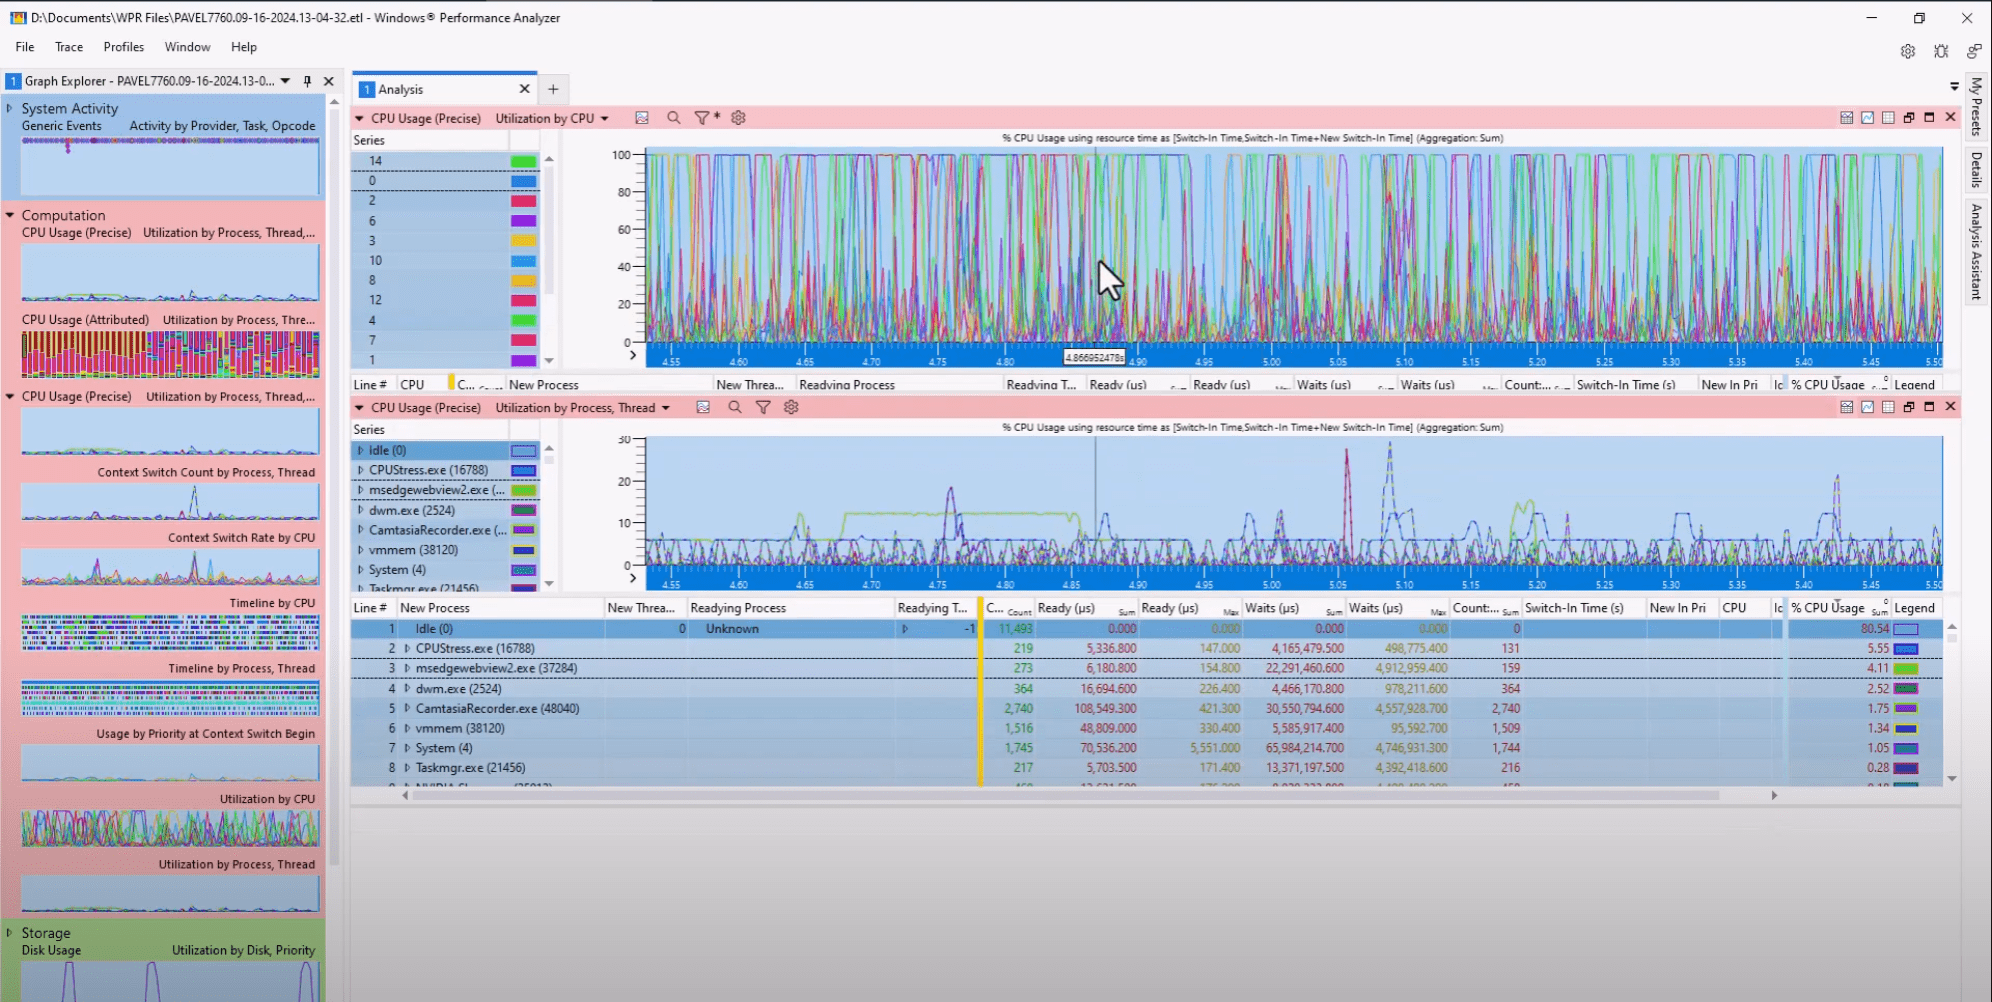Undock the Utilization by Process, Thread panel
Image resolution: width=1992 pixels, height=1002 pixels.
(1909, 407)
